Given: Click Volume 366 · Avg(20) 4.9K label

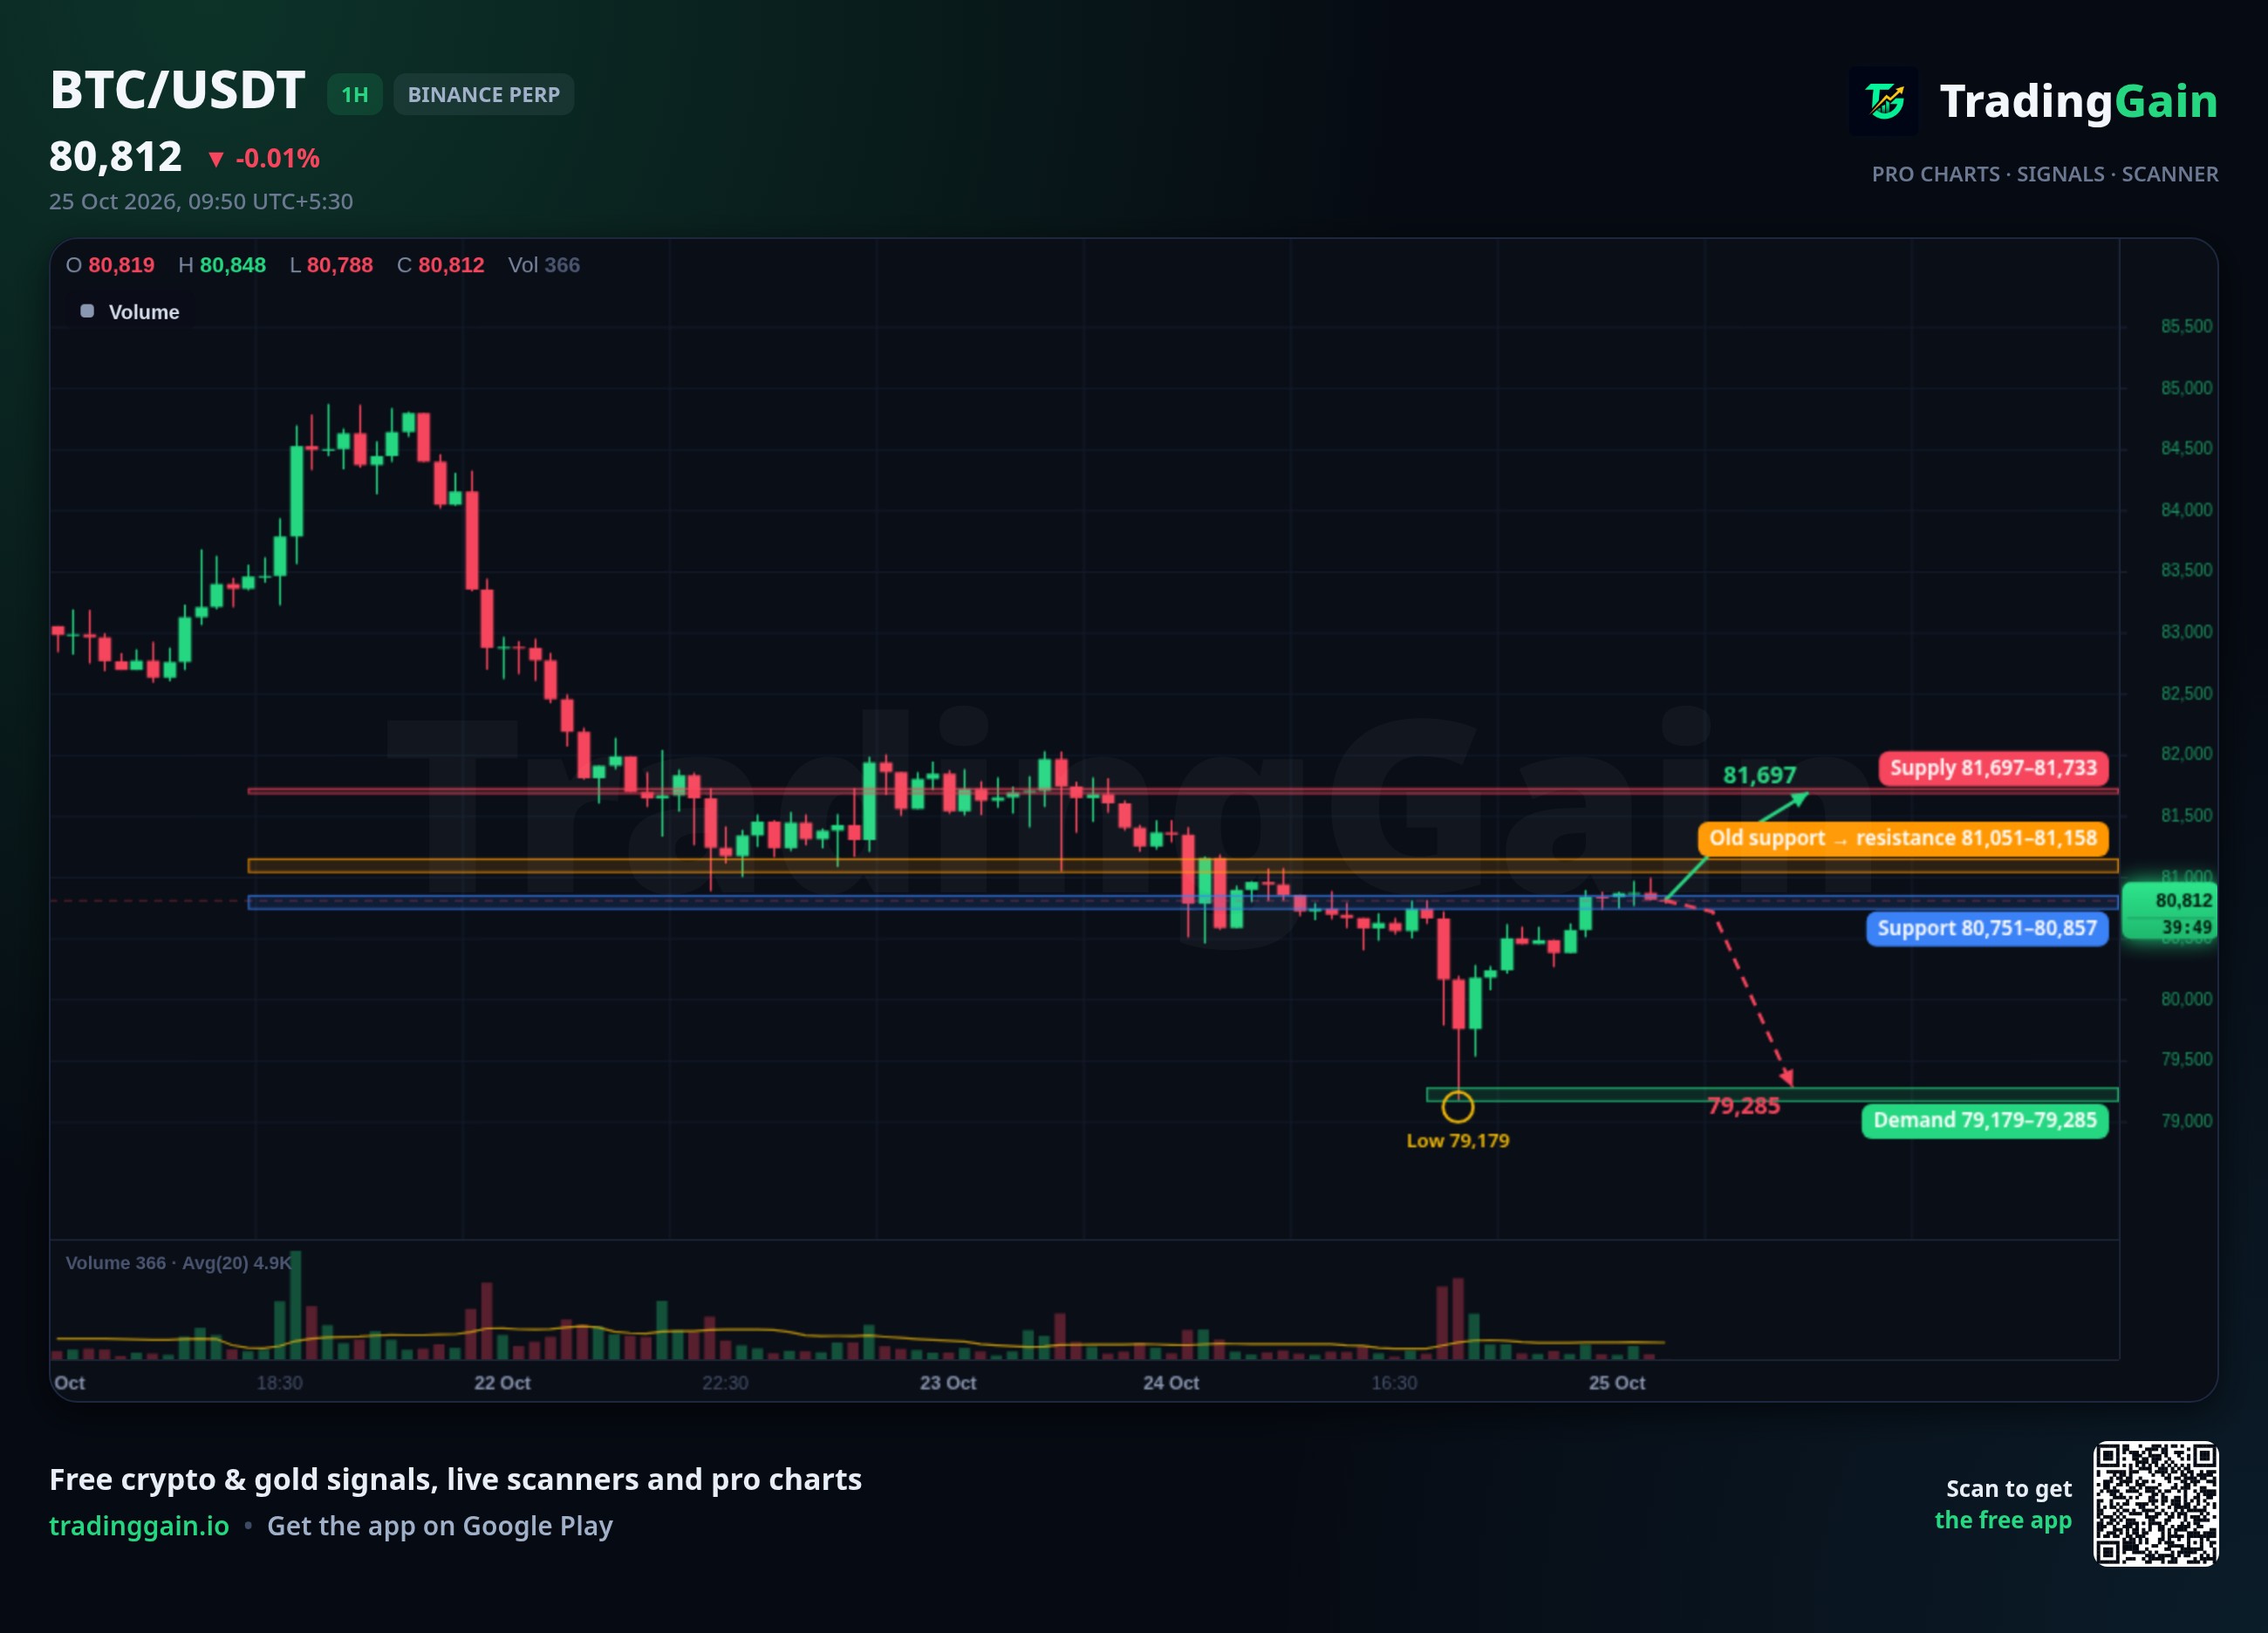Looking at the screenshot, I should (x=178, y=1263).
